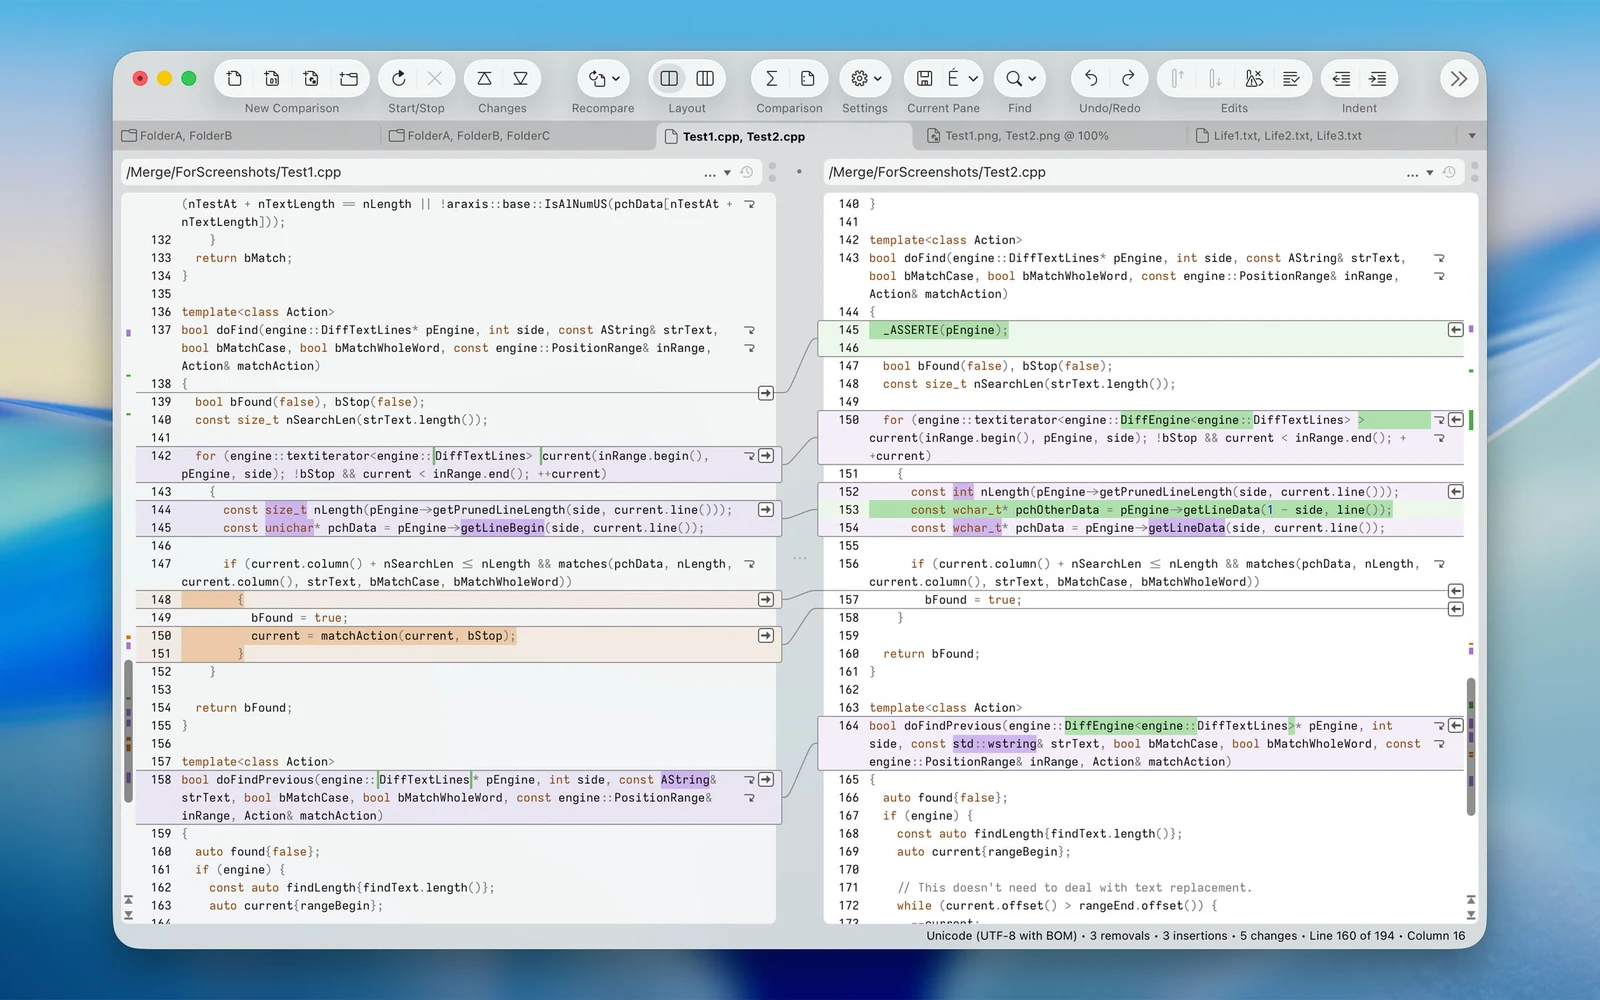
Task: Save the current pane file
Action: (x=925, y=78)
